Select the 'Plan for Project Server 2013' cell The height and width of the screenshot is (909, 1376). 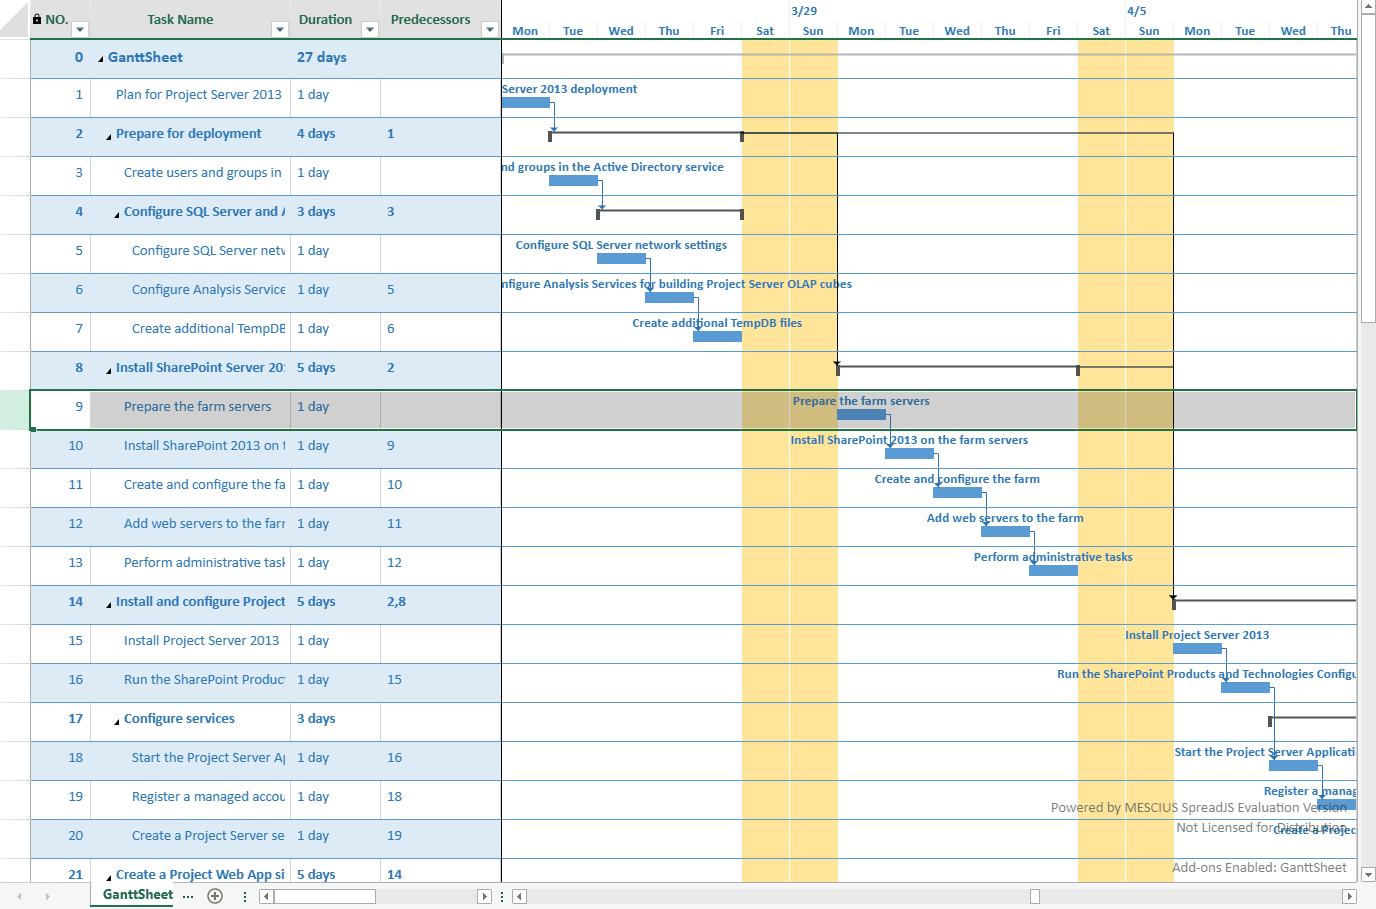(190, 96)
